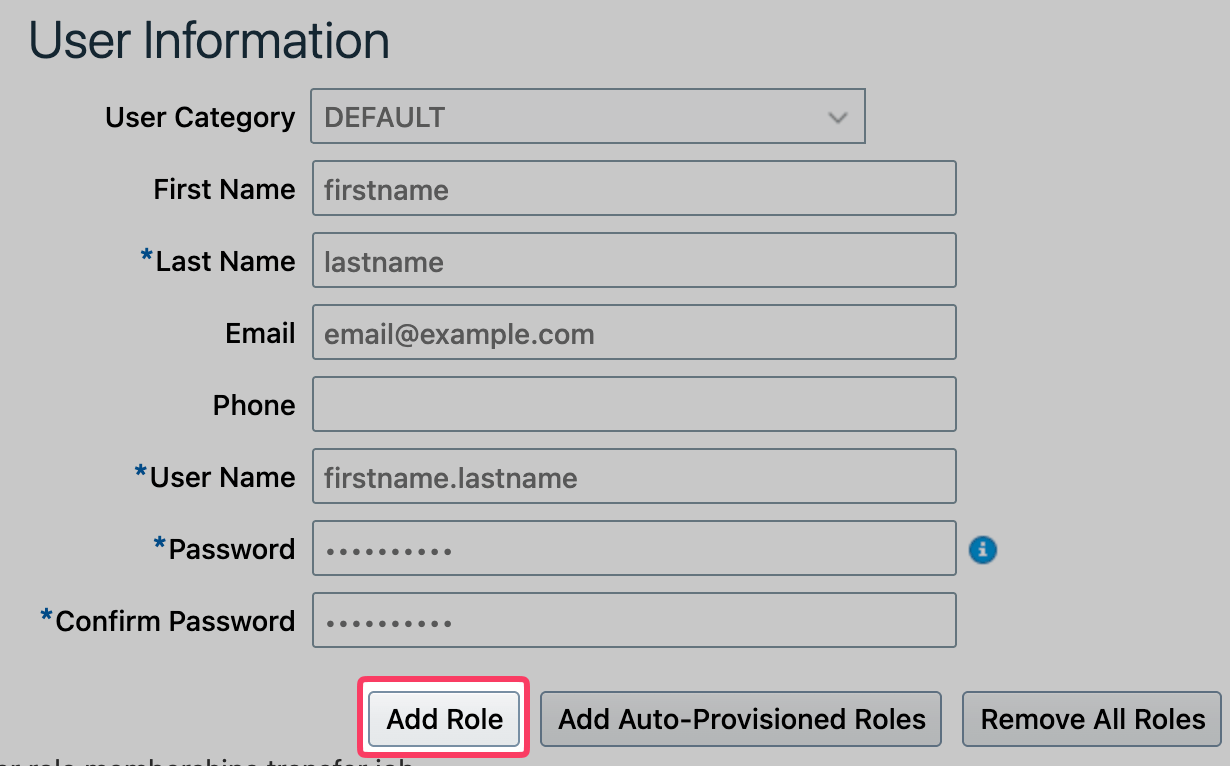This screenshot has height=766, width=1230.
Task: Click the Last Name label
Action: pyautogui.click(x=225, y=261)
